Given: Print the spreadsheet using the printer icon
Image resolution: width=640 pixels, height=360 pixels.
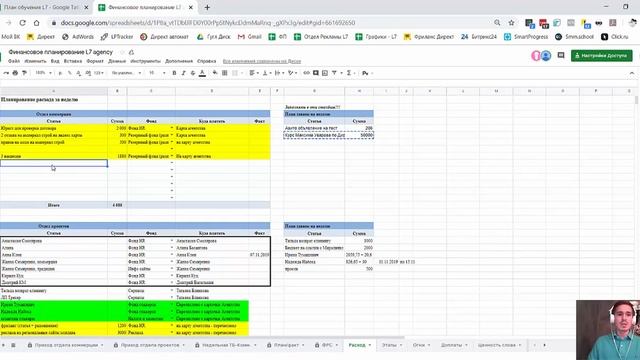Looking at the screenshot, I should (x=15, y=73).
